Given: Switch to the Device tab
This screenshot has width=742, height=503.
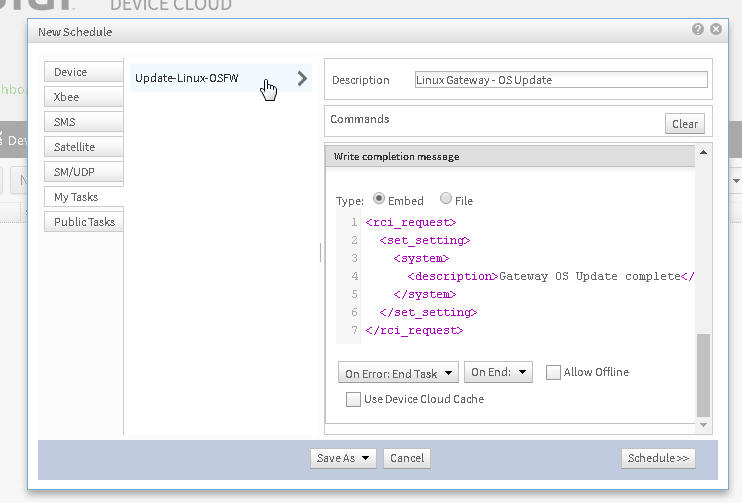Looking at the screenshot, I should tap(83, 72).
